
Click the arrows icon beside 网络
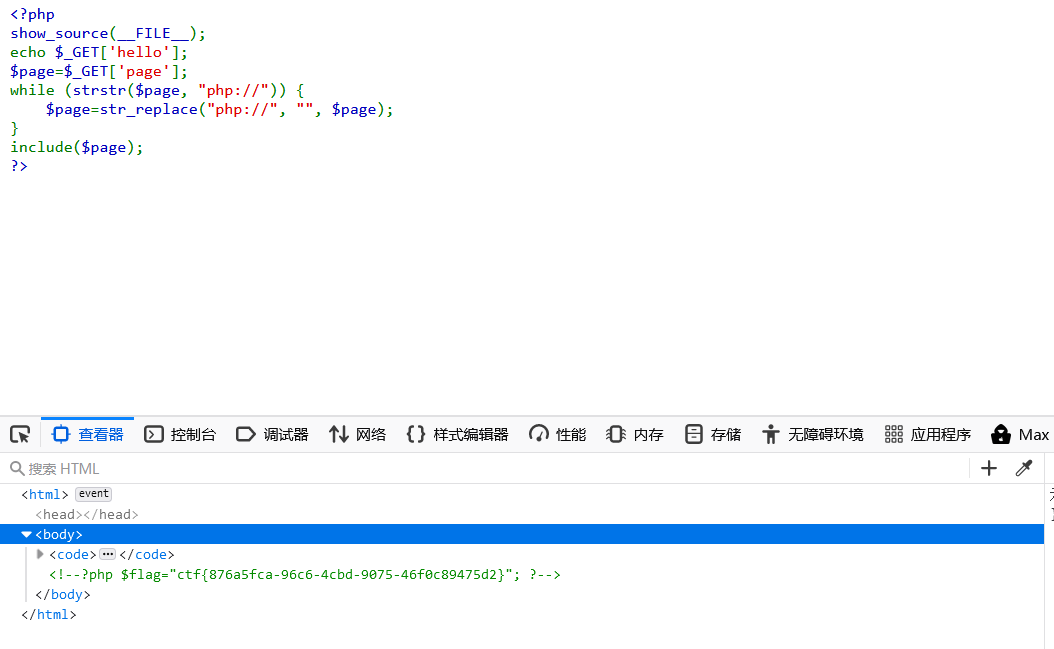339,434
